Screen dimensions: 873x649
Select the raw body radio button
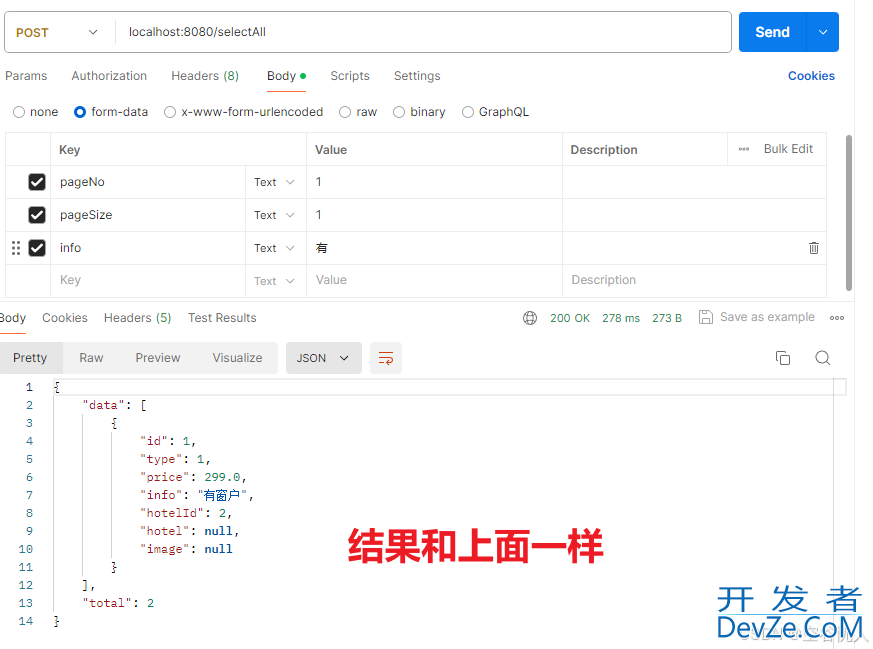coord(345,112)
